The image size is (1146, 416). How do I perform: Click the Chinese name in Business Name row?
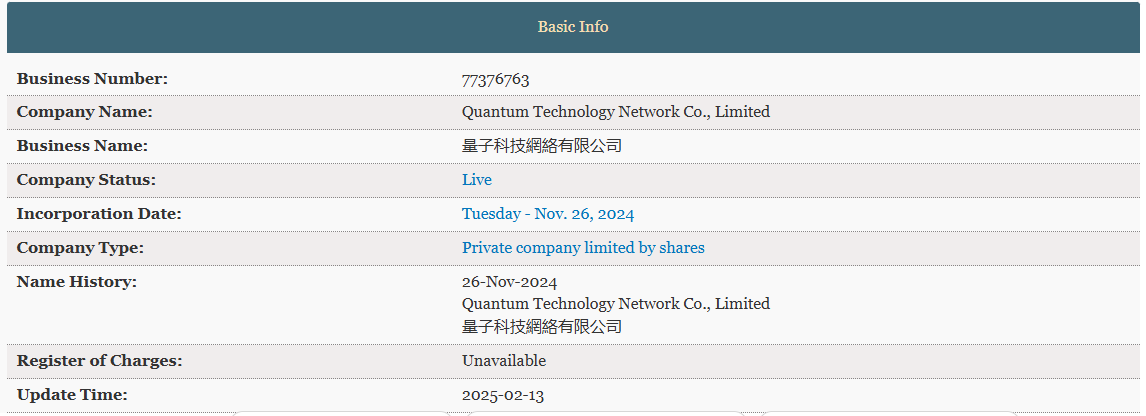click(x=541, y=146)
